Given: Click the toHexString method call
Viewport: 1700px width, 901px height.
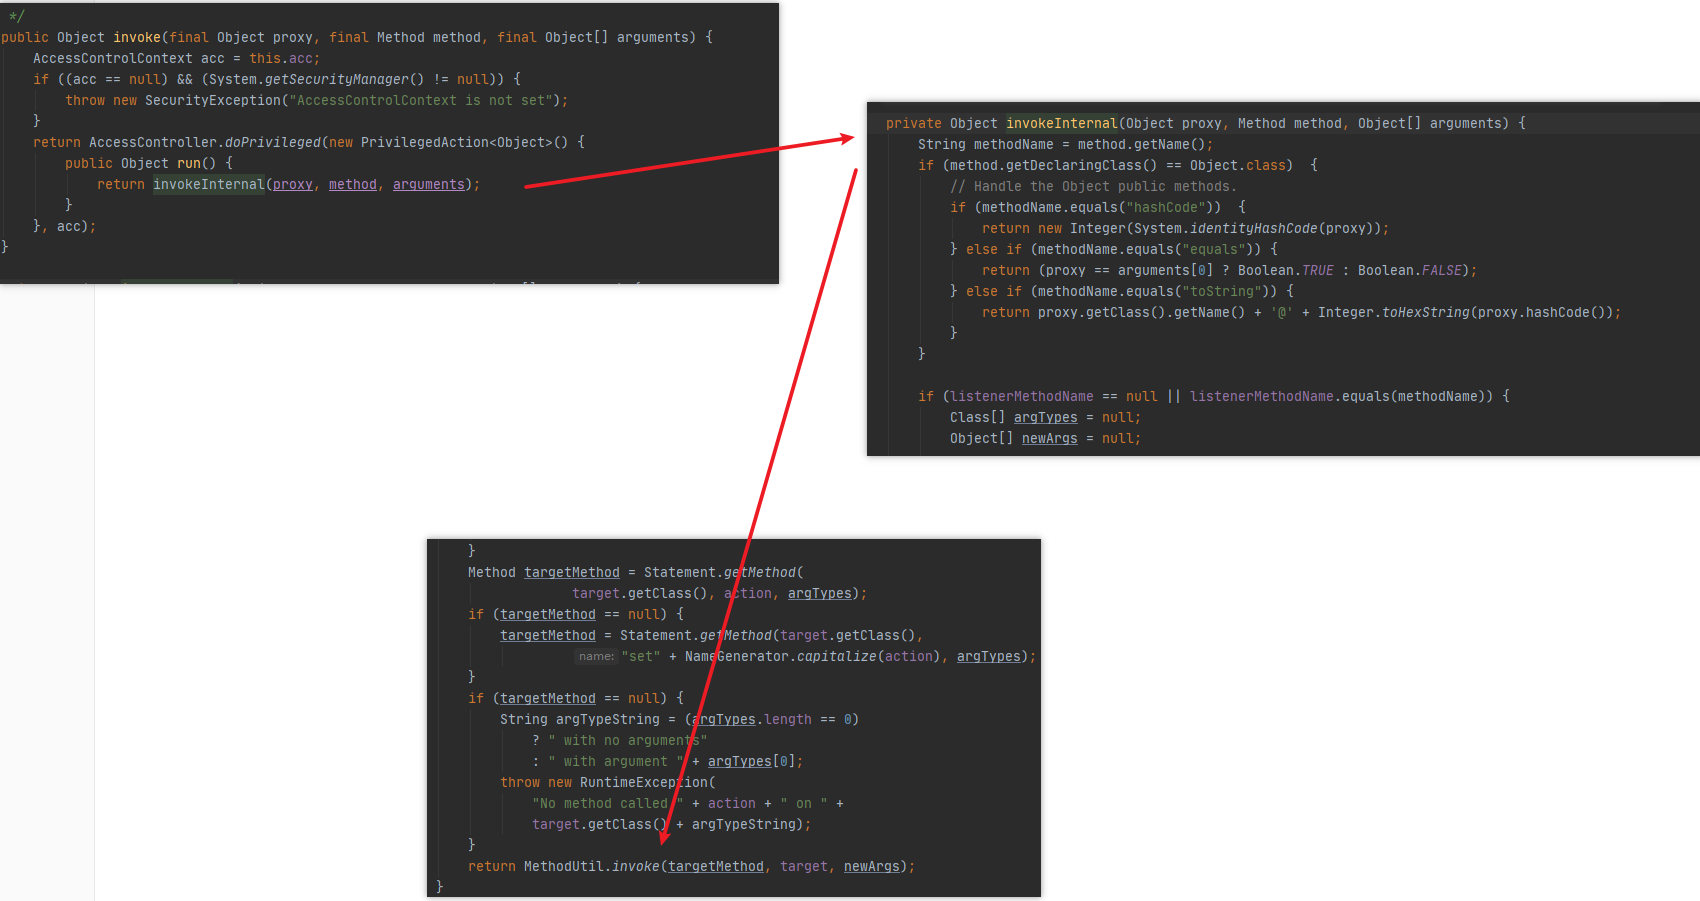Looking at the screenshot, I should (x=1425, y=313).
